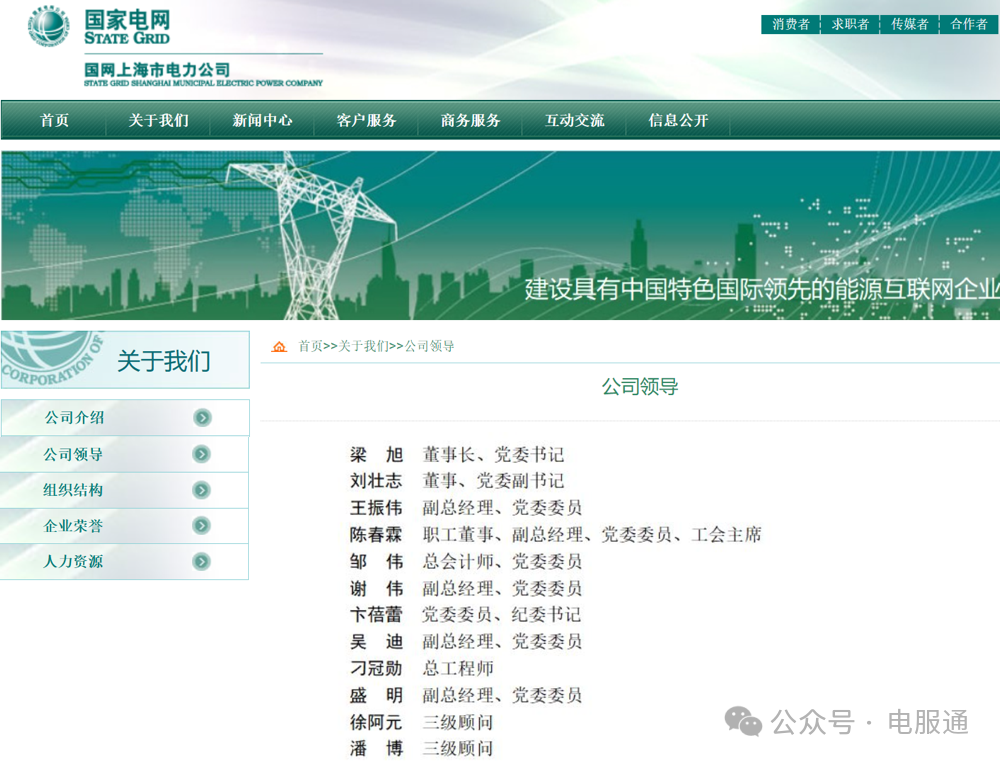Screen dimensions: 1000x762
Task: Click the name 梁 旭
Action: 376,455
